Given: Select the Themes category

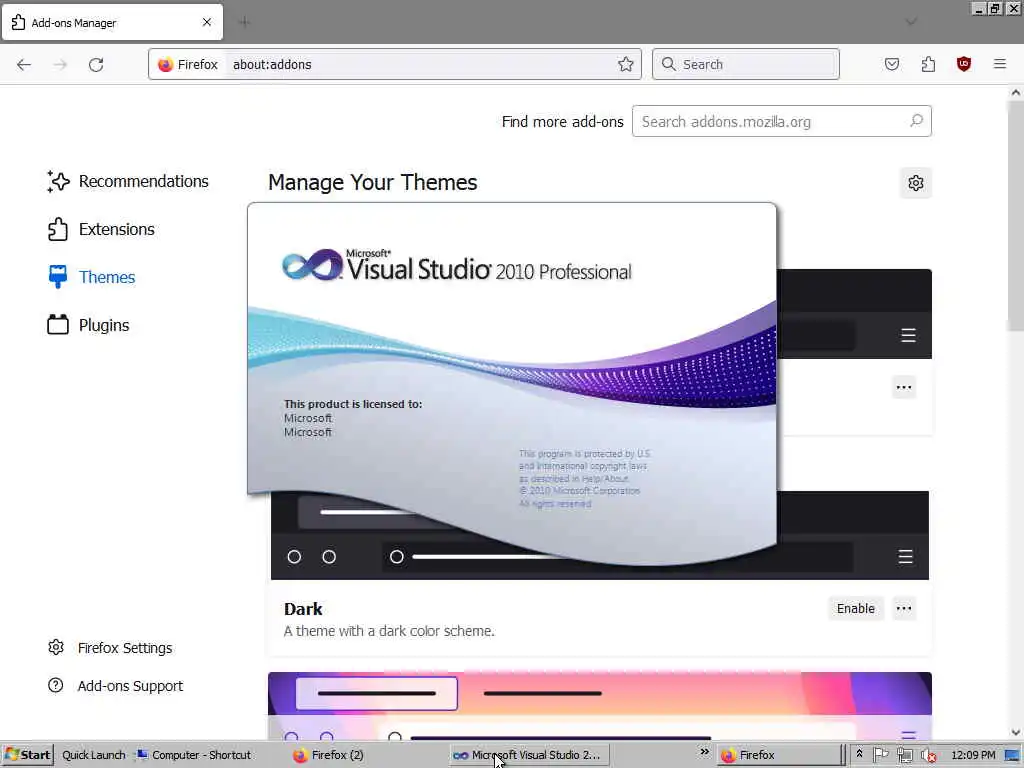Looking at the screenshot, I should 91,277.
